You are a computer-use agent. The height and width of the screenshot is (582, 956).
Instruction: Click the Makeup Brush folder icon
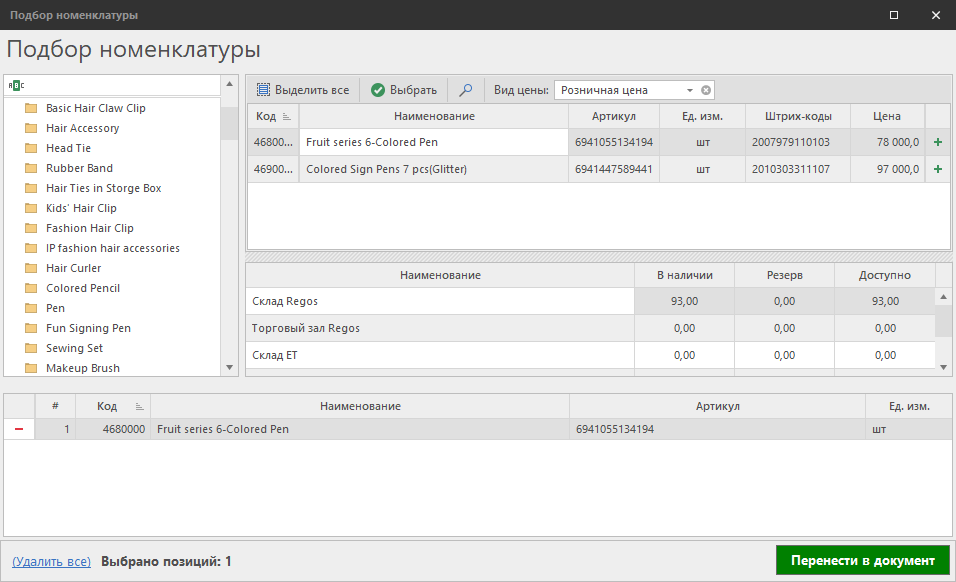31,368
